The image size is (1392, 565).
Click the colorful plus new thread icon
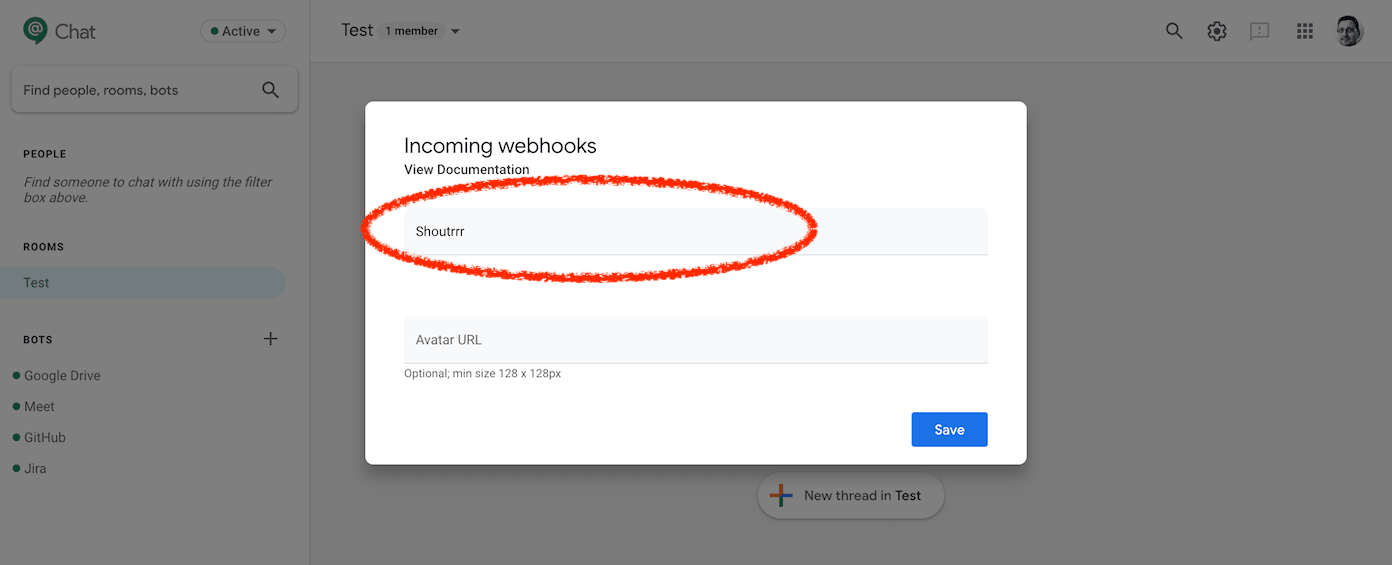coord(781,495)
